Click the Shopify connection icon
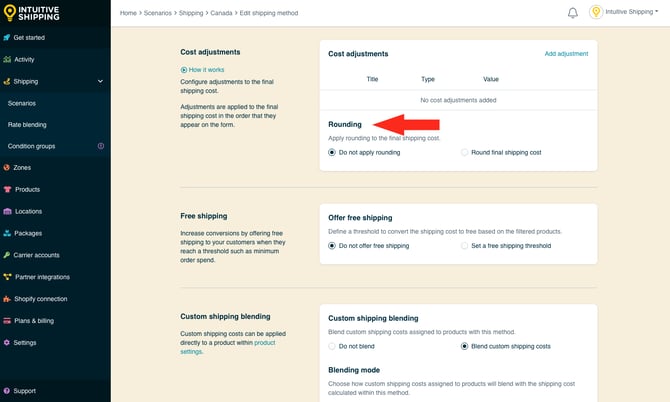The height and width of the screenshot is (402, 670). coord(7,299)
